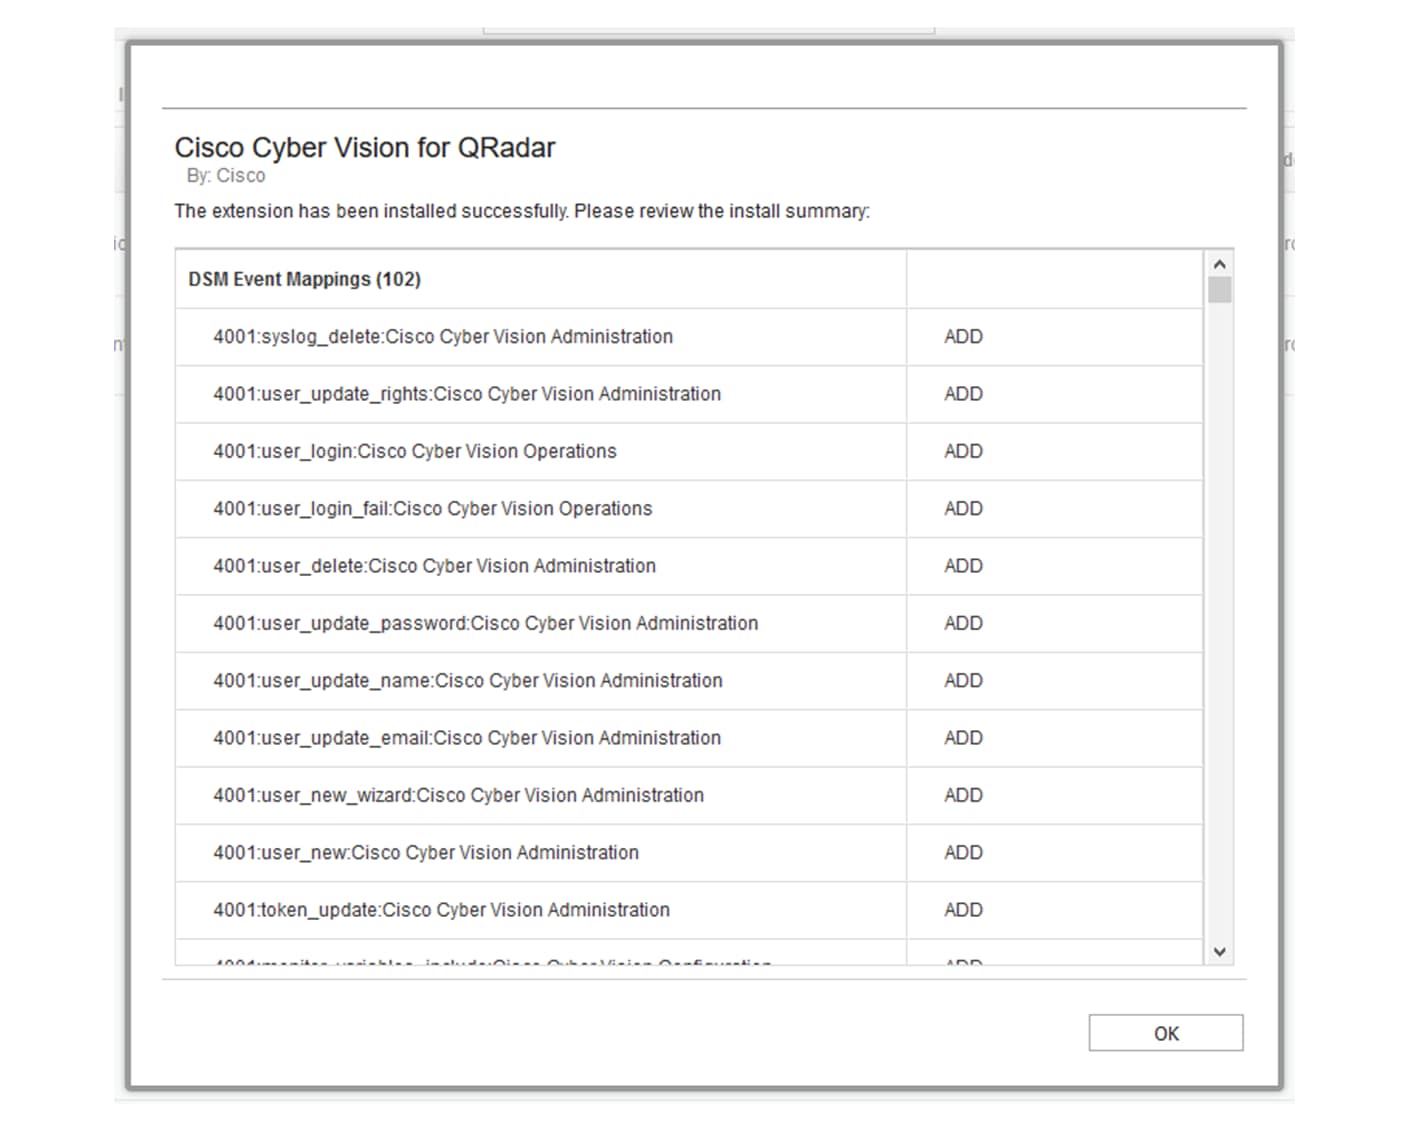Click the user_delete mapping entry
The width and height of the screenshot is (1410, 1131).
tap(434, 566)
